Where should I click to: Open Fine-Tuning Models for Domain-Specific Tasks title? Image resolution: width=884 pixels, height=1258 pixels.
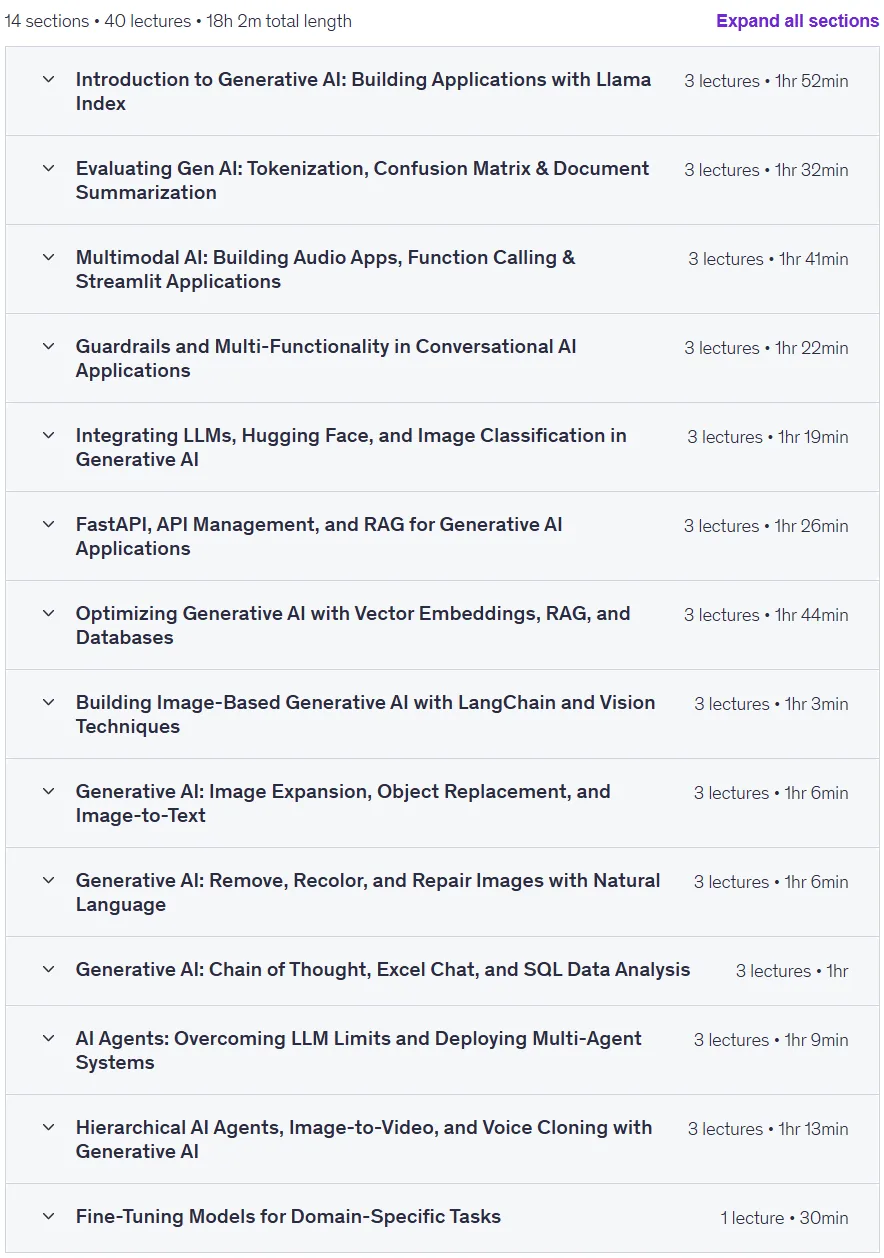tap(288, 1216)
